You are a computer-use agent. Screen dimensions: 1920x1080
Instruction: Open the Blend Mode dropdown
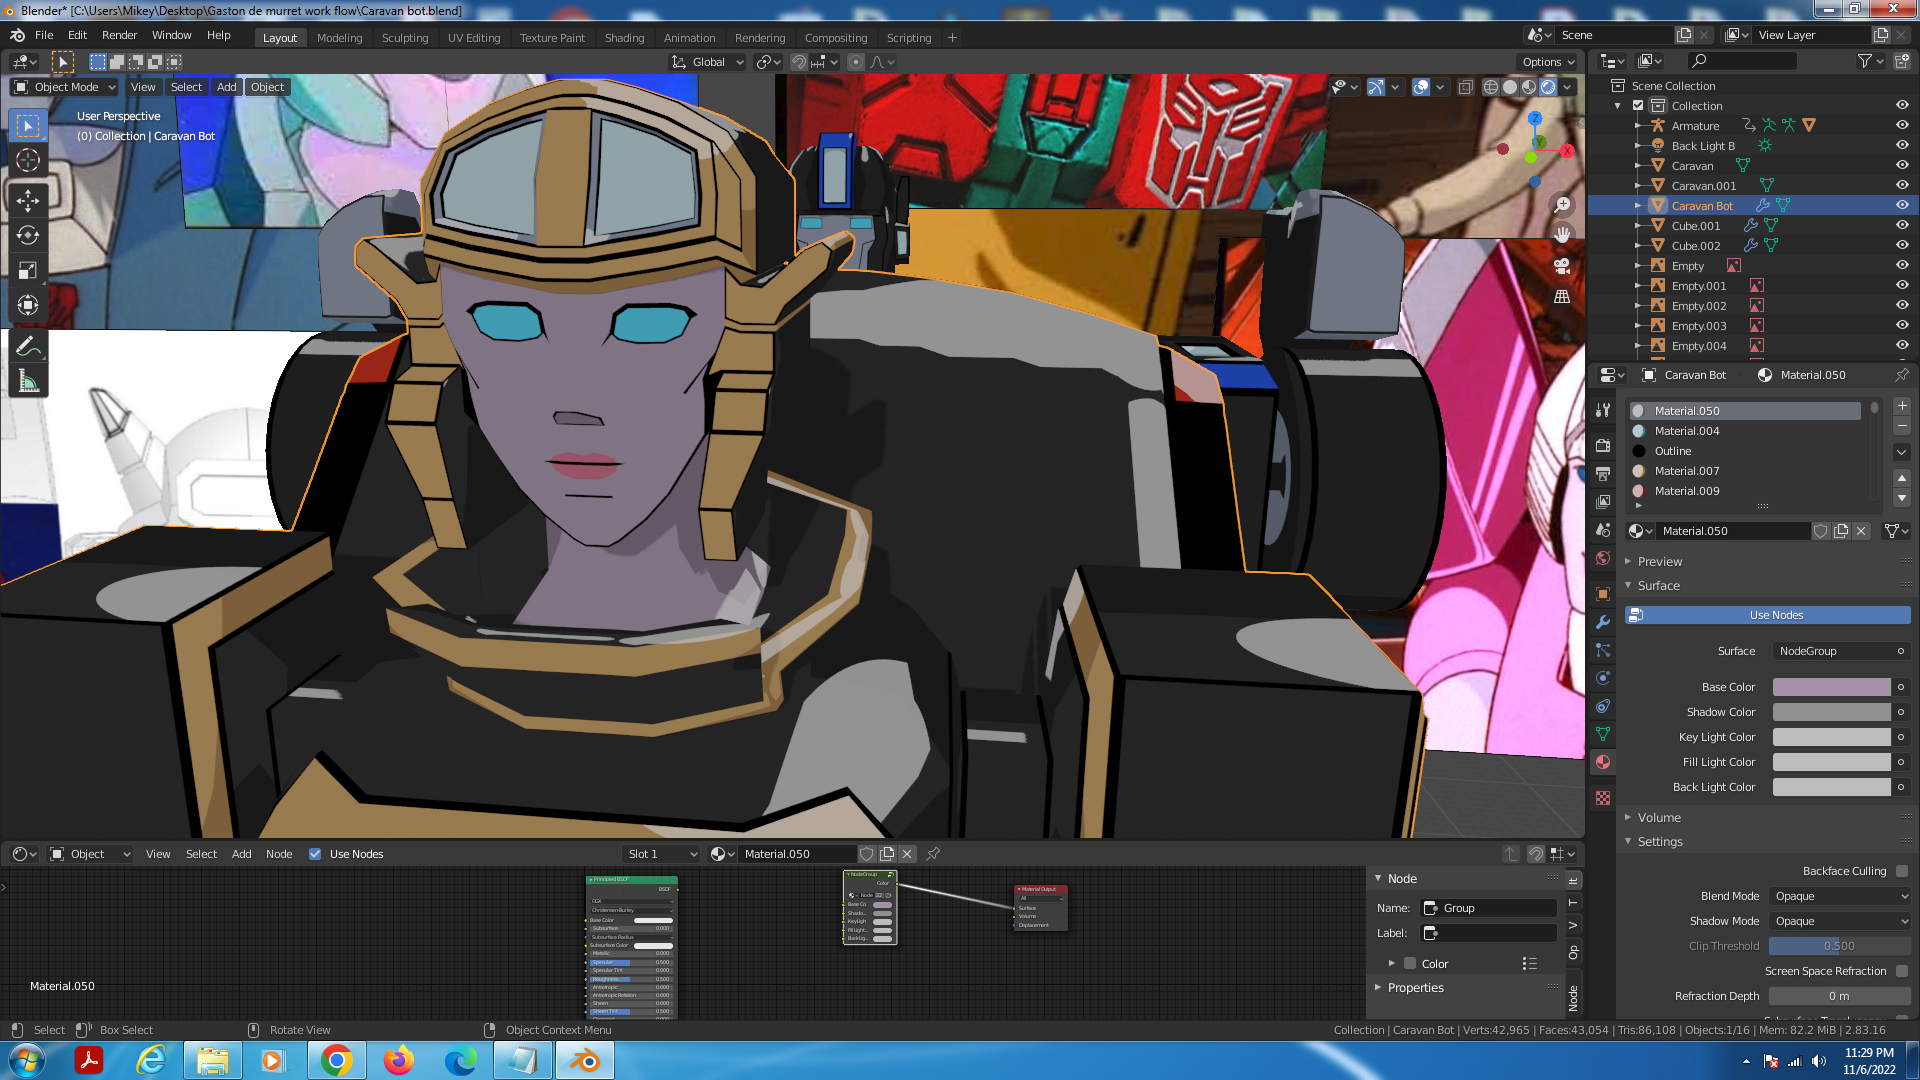click(1840, 896)
